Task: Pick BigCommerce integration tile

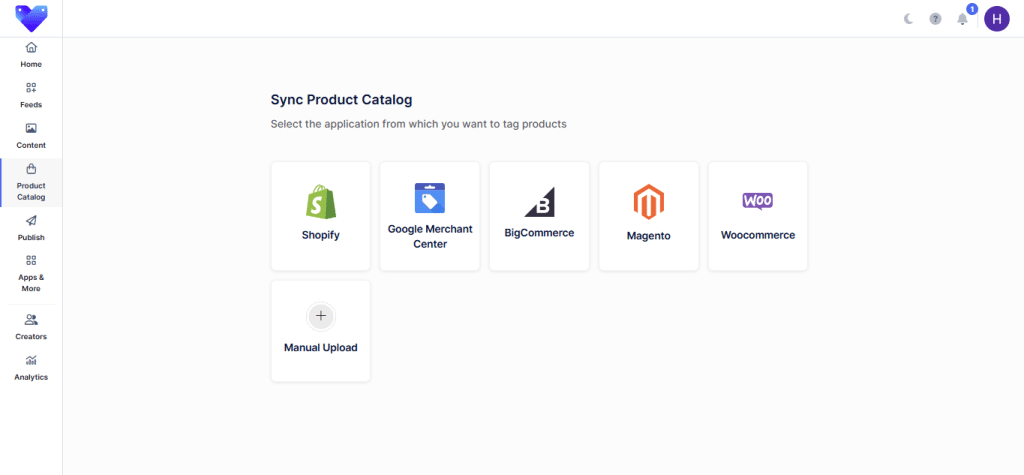Action: coord(539,216)
